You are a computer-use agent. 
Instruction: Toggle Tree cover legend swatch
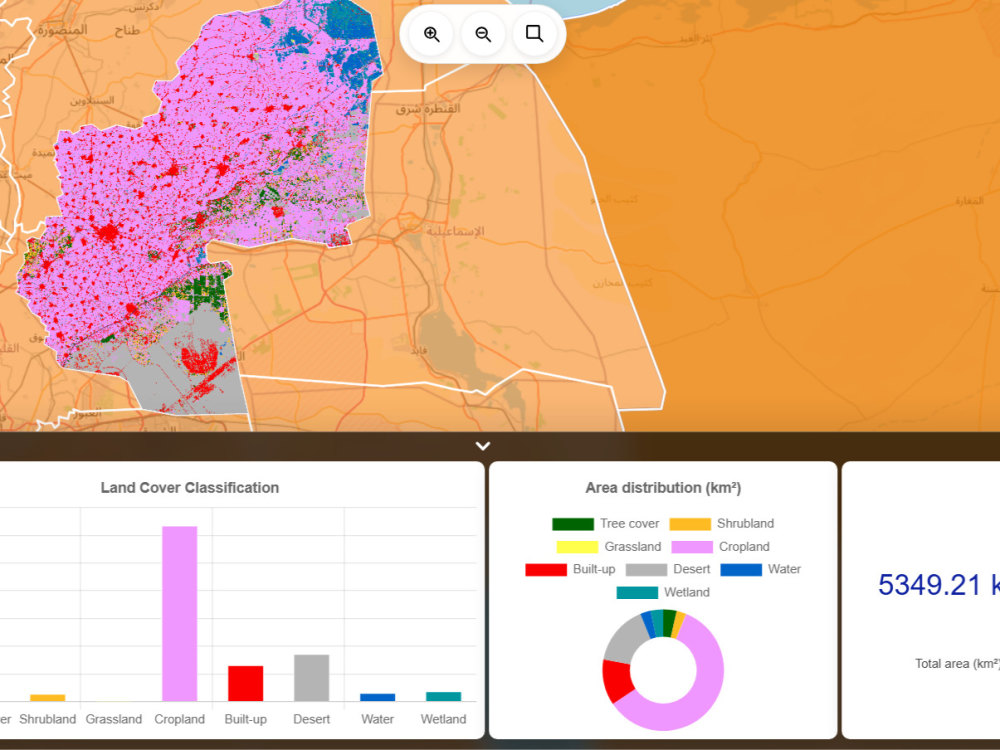click(x=573, y=524)
